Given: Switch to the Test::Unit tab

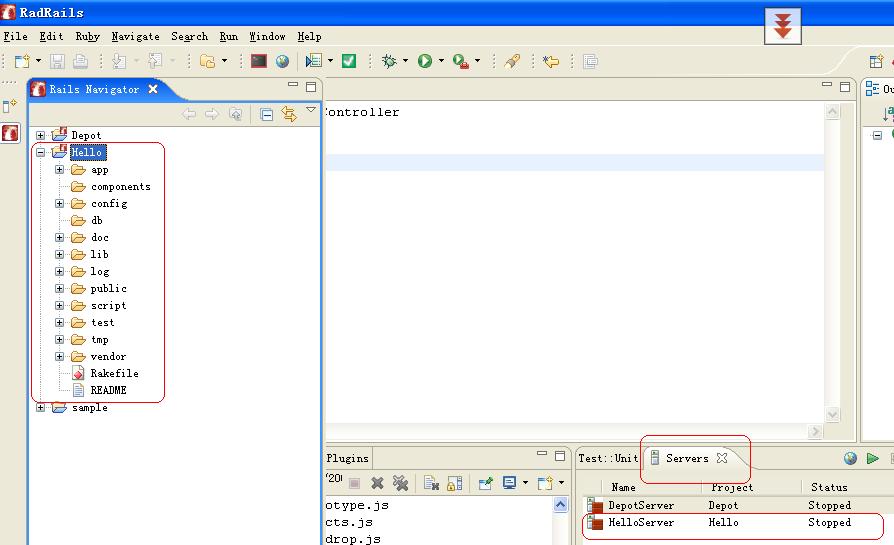Looking at the screenshot, I should point(608,458).
